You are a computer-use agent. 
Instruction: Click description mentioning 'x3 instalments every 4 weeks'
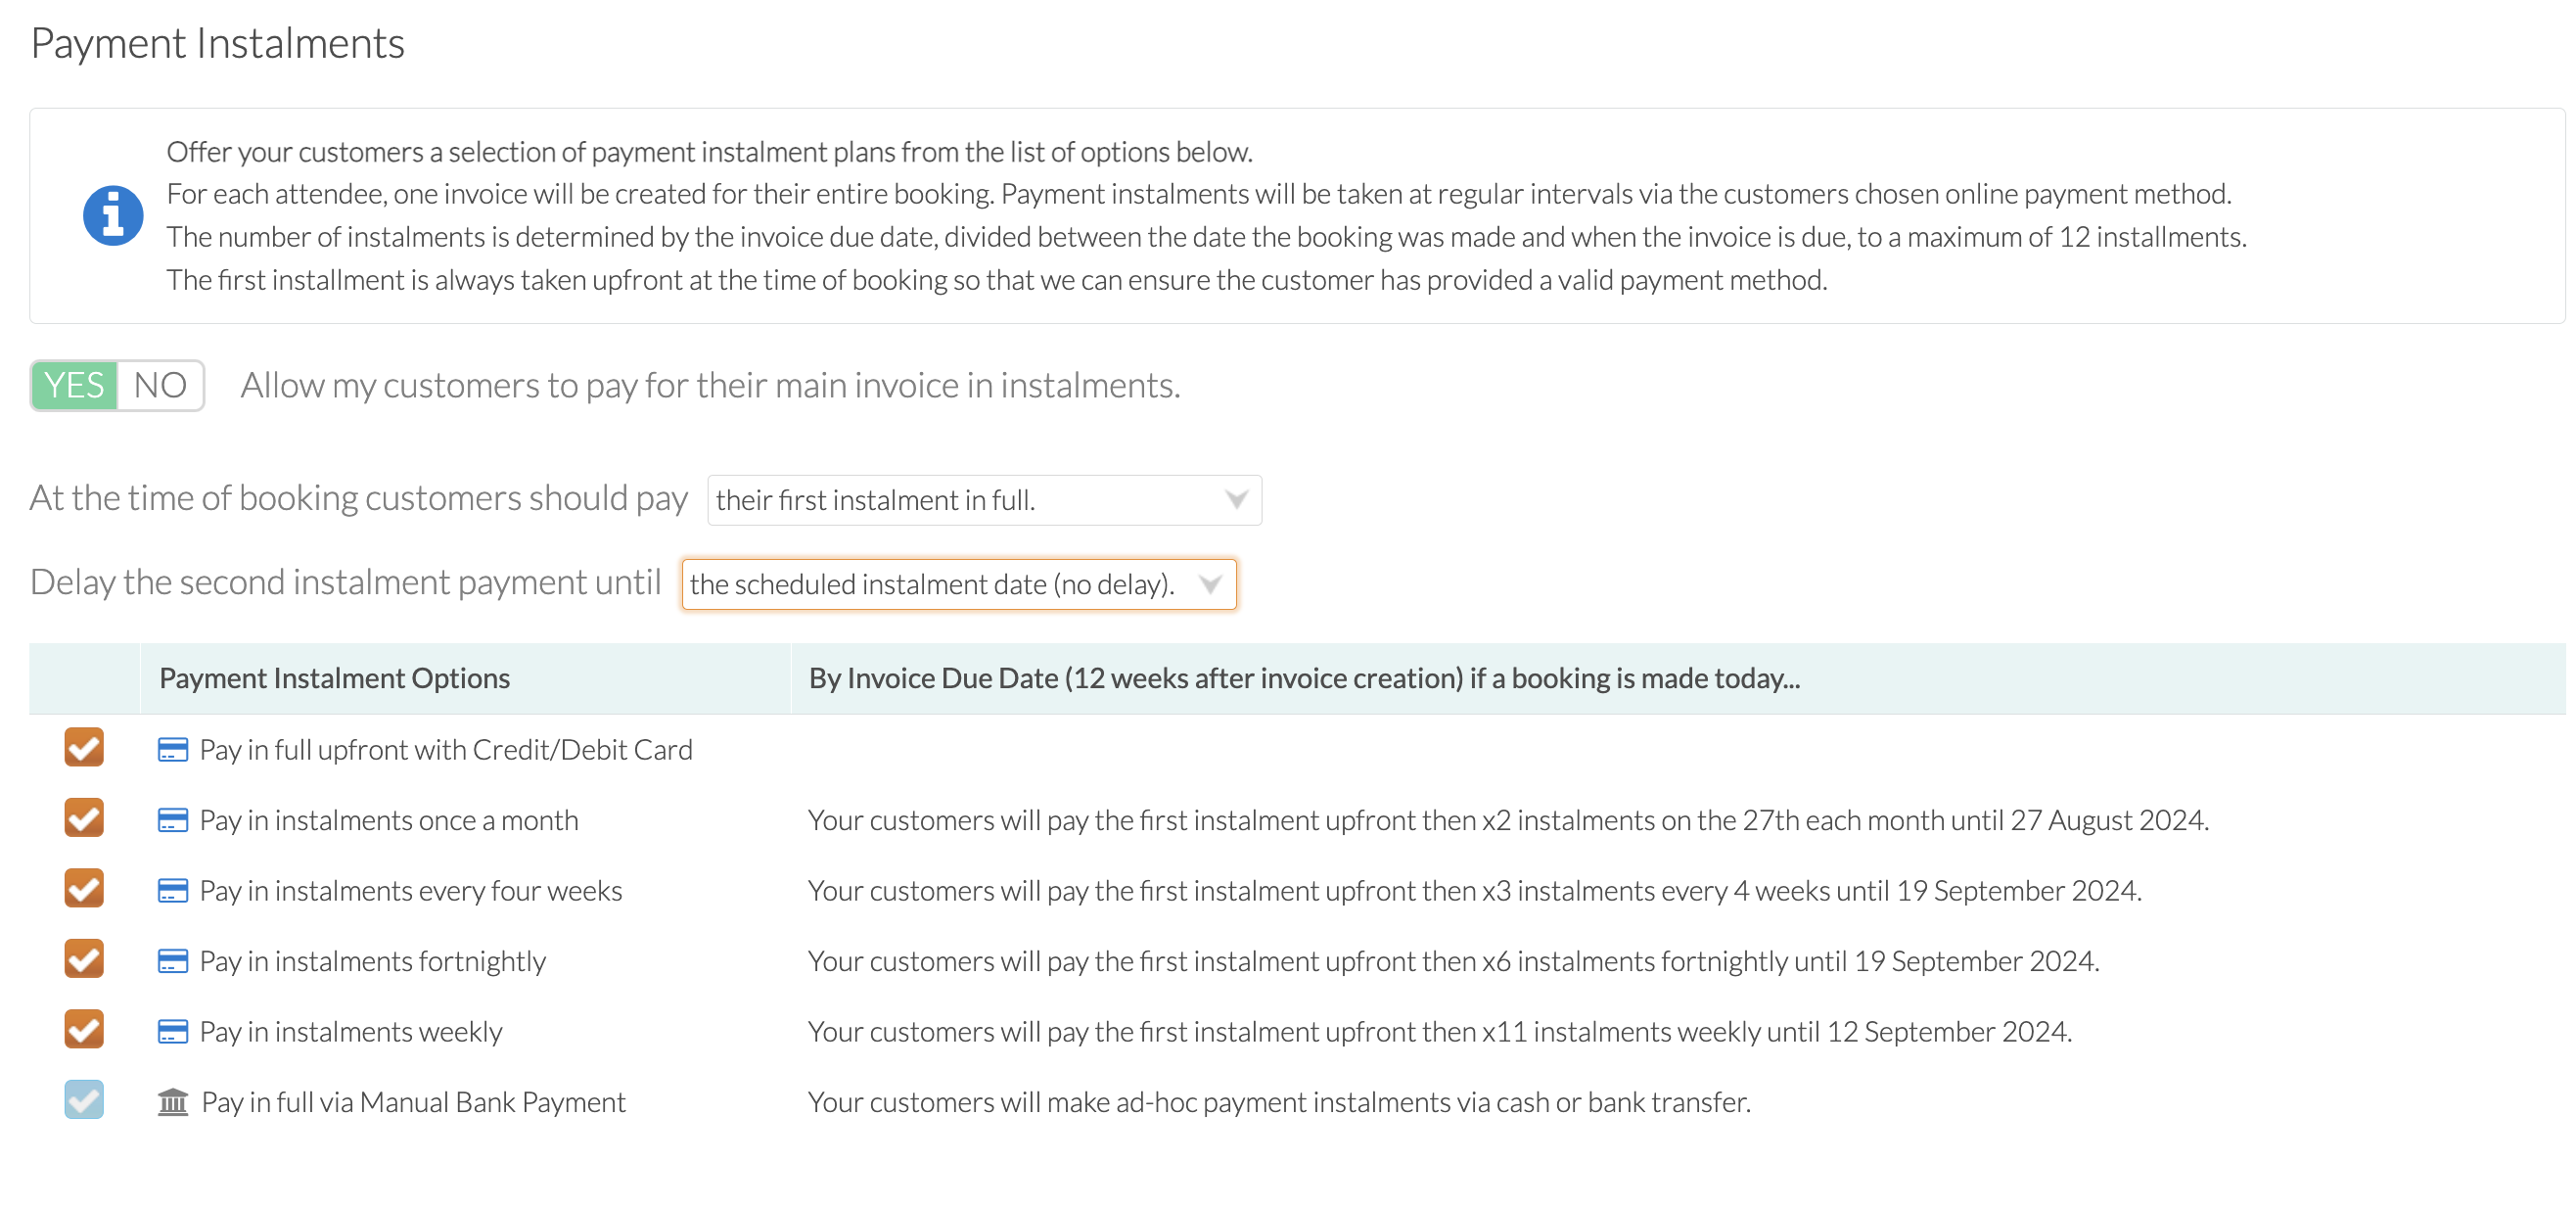(1475, 891)
